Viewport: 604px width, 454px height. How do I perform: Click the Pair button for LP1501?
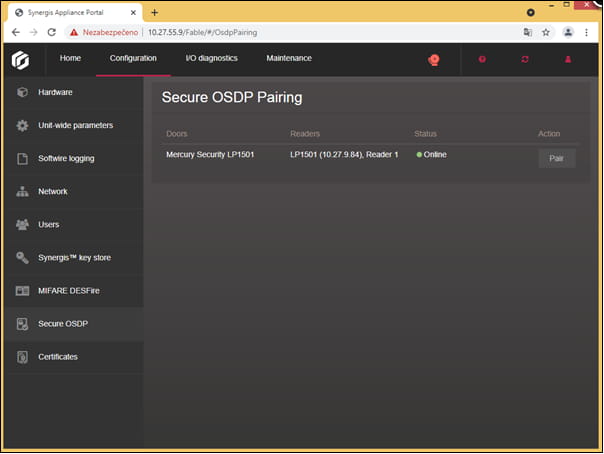(x=557, y=158)
